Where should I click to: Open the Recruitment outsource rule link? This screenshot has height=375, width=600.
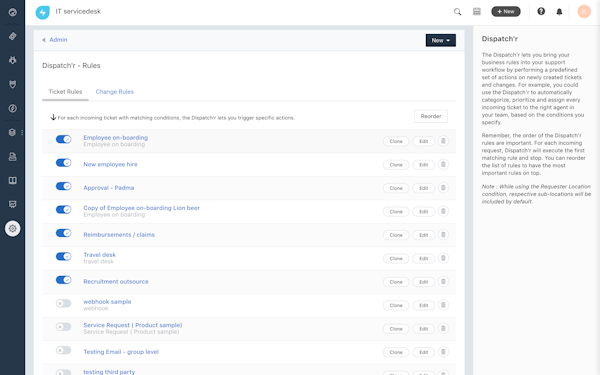click(116, 282)
